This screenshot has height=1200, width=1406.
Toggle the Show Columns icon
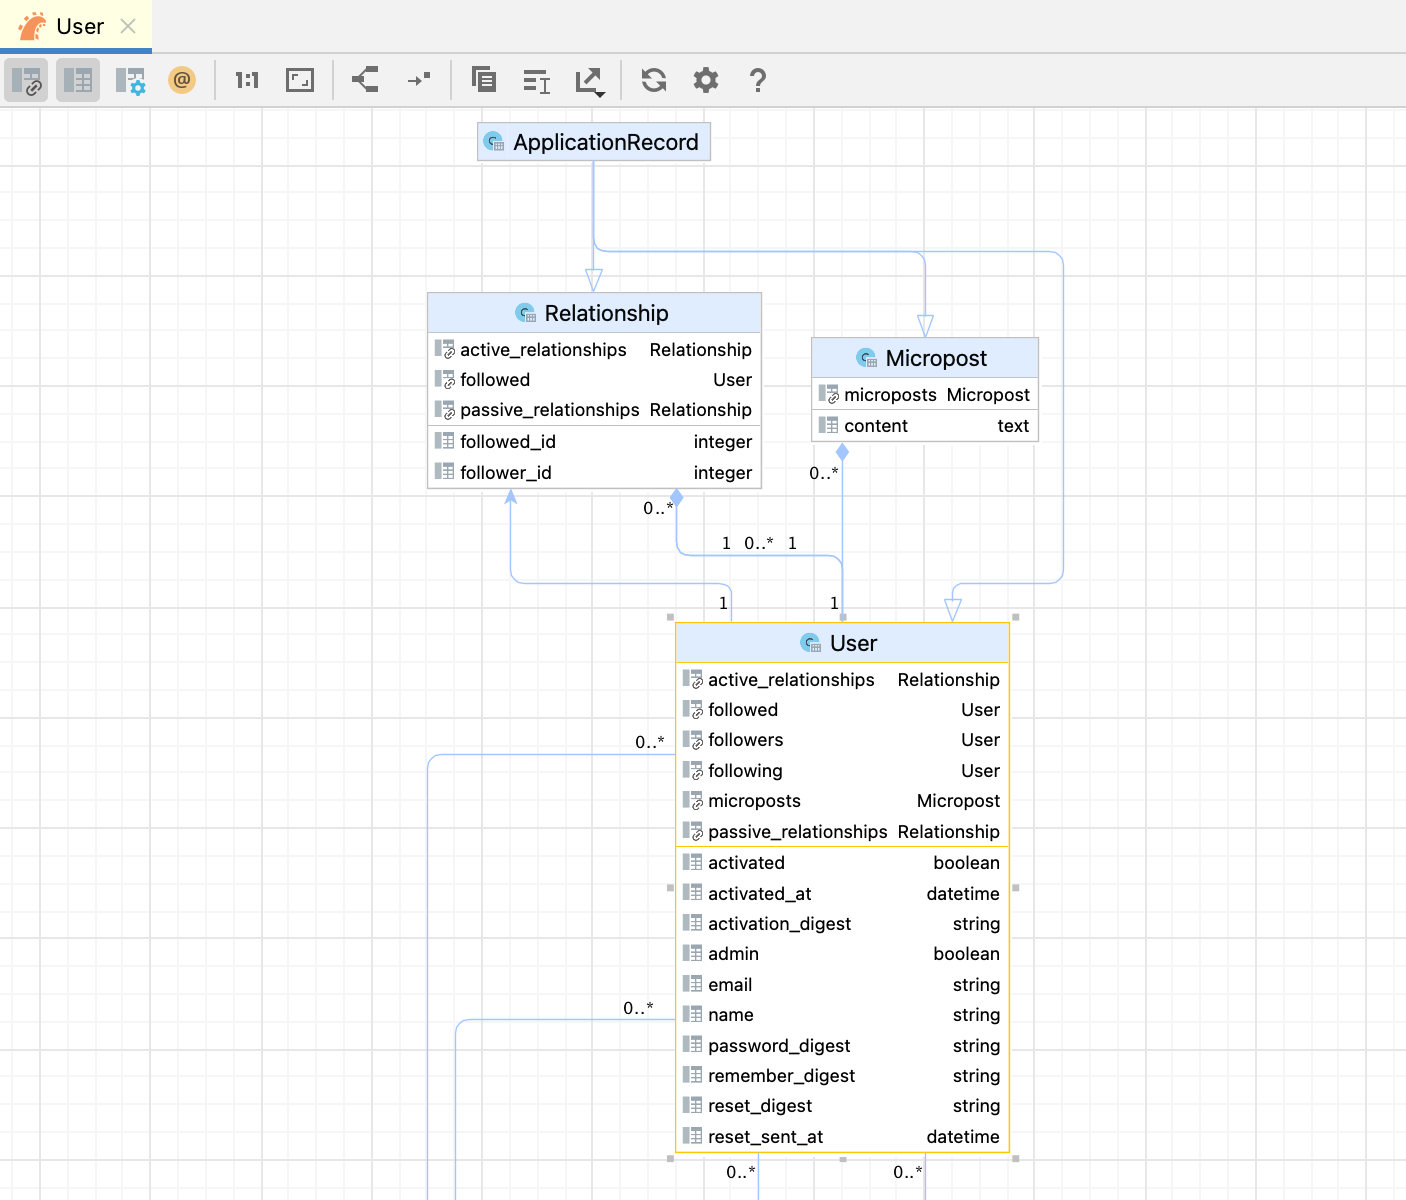point(78,80)
